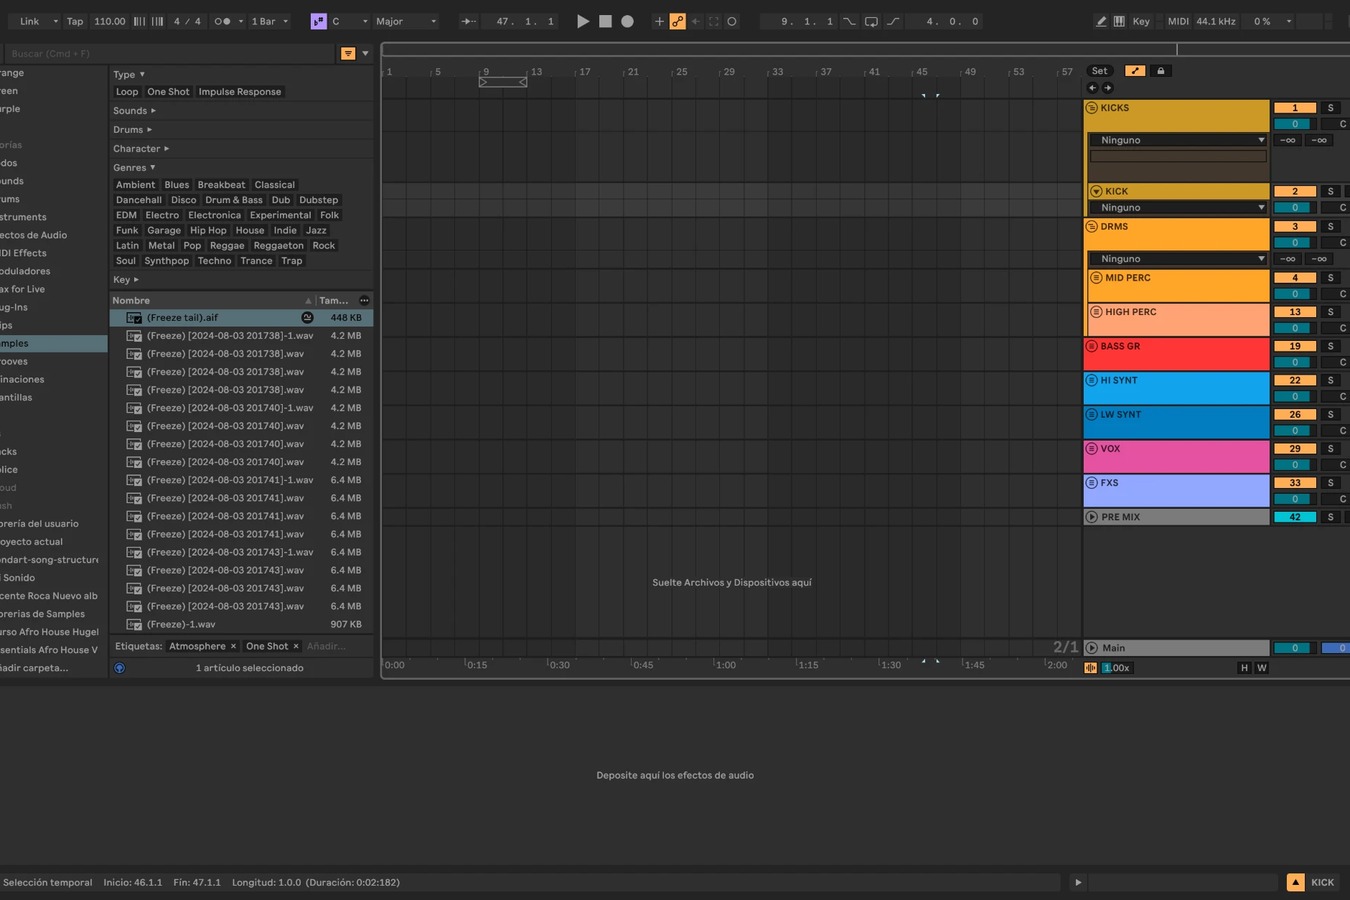This screenshot has height=900, width=1350.
Task: Select the House genre tag
Action: pos(250,230)
